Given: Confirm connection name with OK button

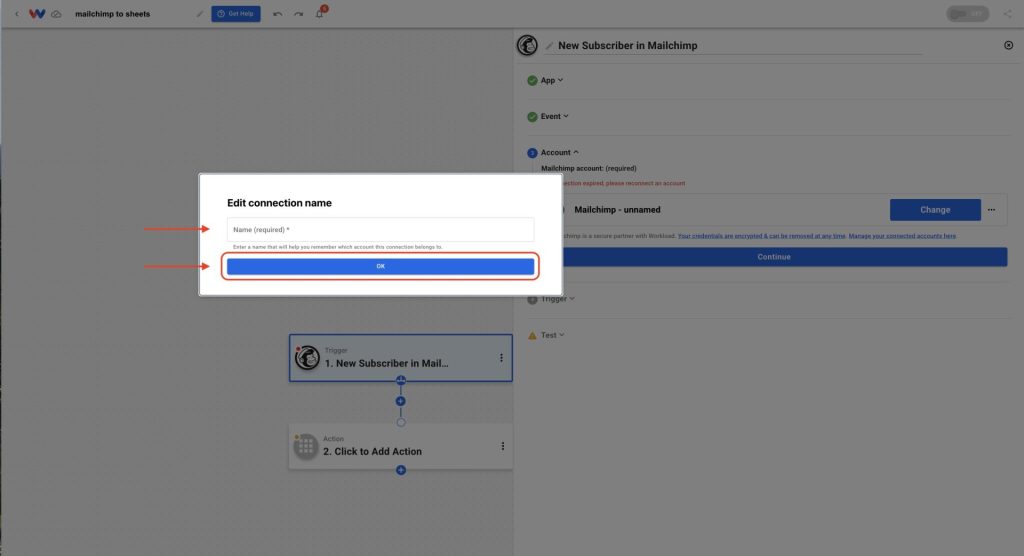Looking at the screenshot, I should [x=380, y=267].
